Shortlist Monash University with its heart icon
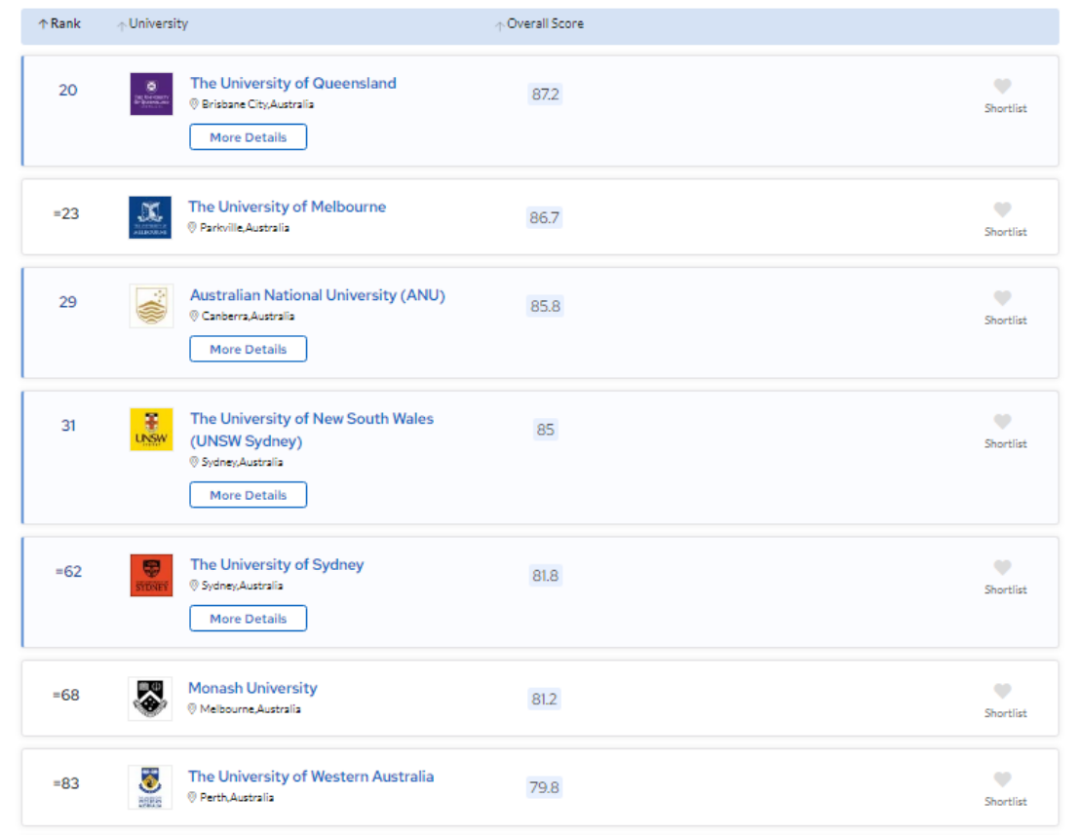The height and width of the screenshot is (835, 1080). (x=1002, y=690)
